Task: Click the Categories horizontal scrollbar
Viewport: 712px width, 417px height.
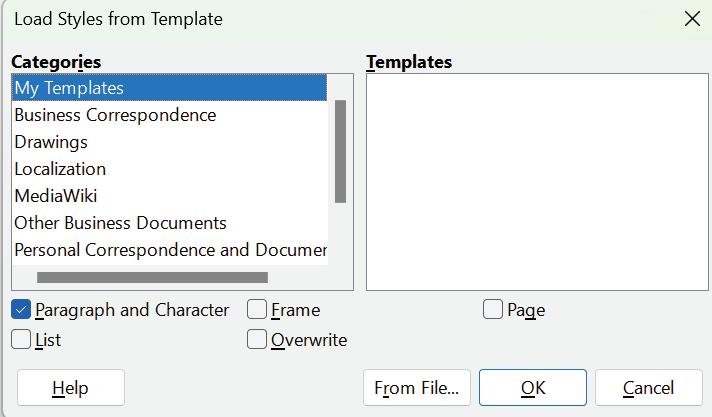Action: click(152, 277)
